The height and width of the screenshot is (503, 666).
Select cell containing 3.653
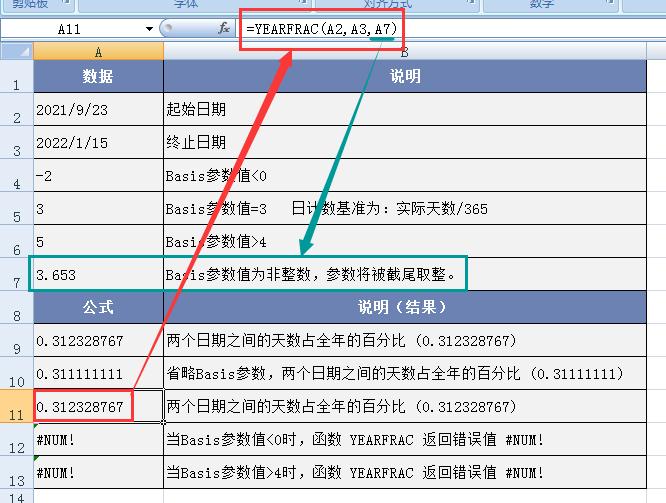[98, 274]
